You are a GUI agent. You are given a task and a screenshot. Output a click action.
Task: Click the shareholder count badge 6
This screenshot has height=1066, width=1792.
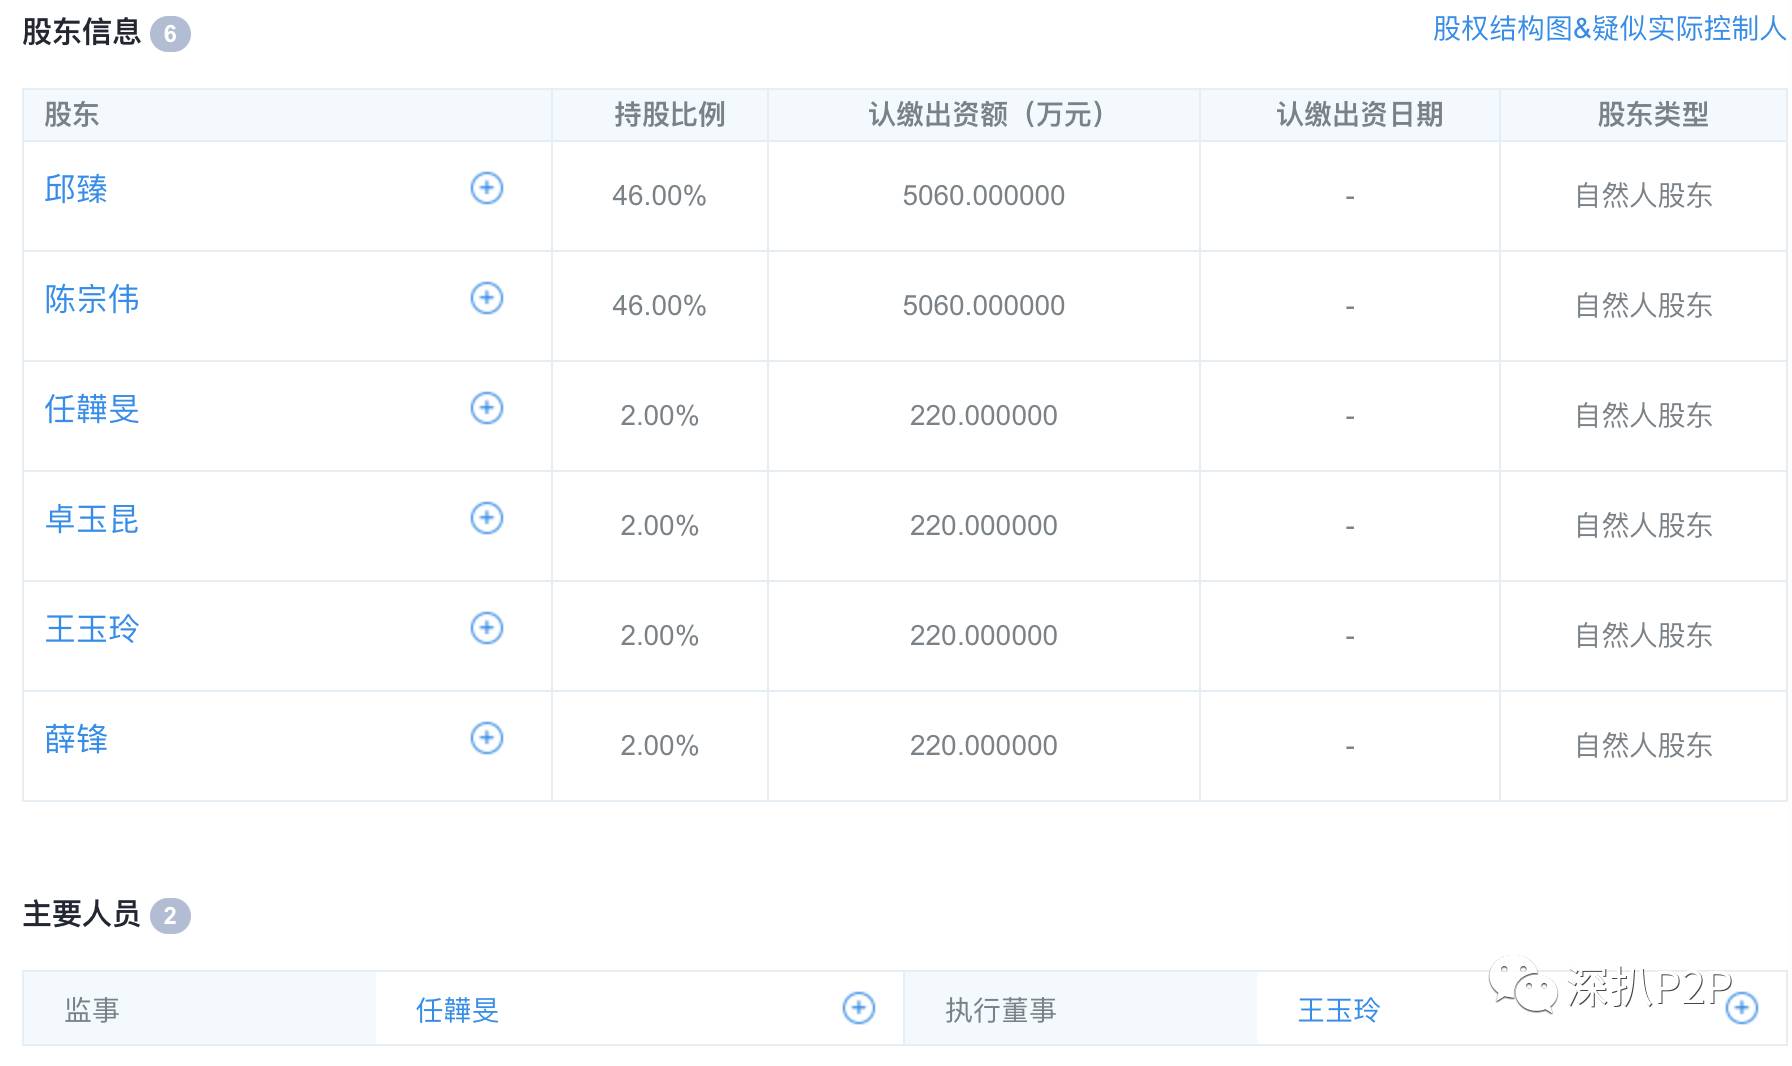point(170,34)
